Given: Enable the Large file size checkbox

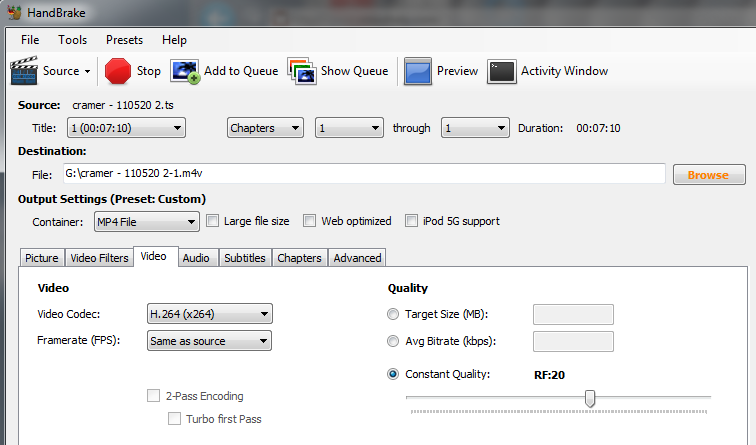Looking at the screenshot, I should pyautogui.click(x=212, y=221).
